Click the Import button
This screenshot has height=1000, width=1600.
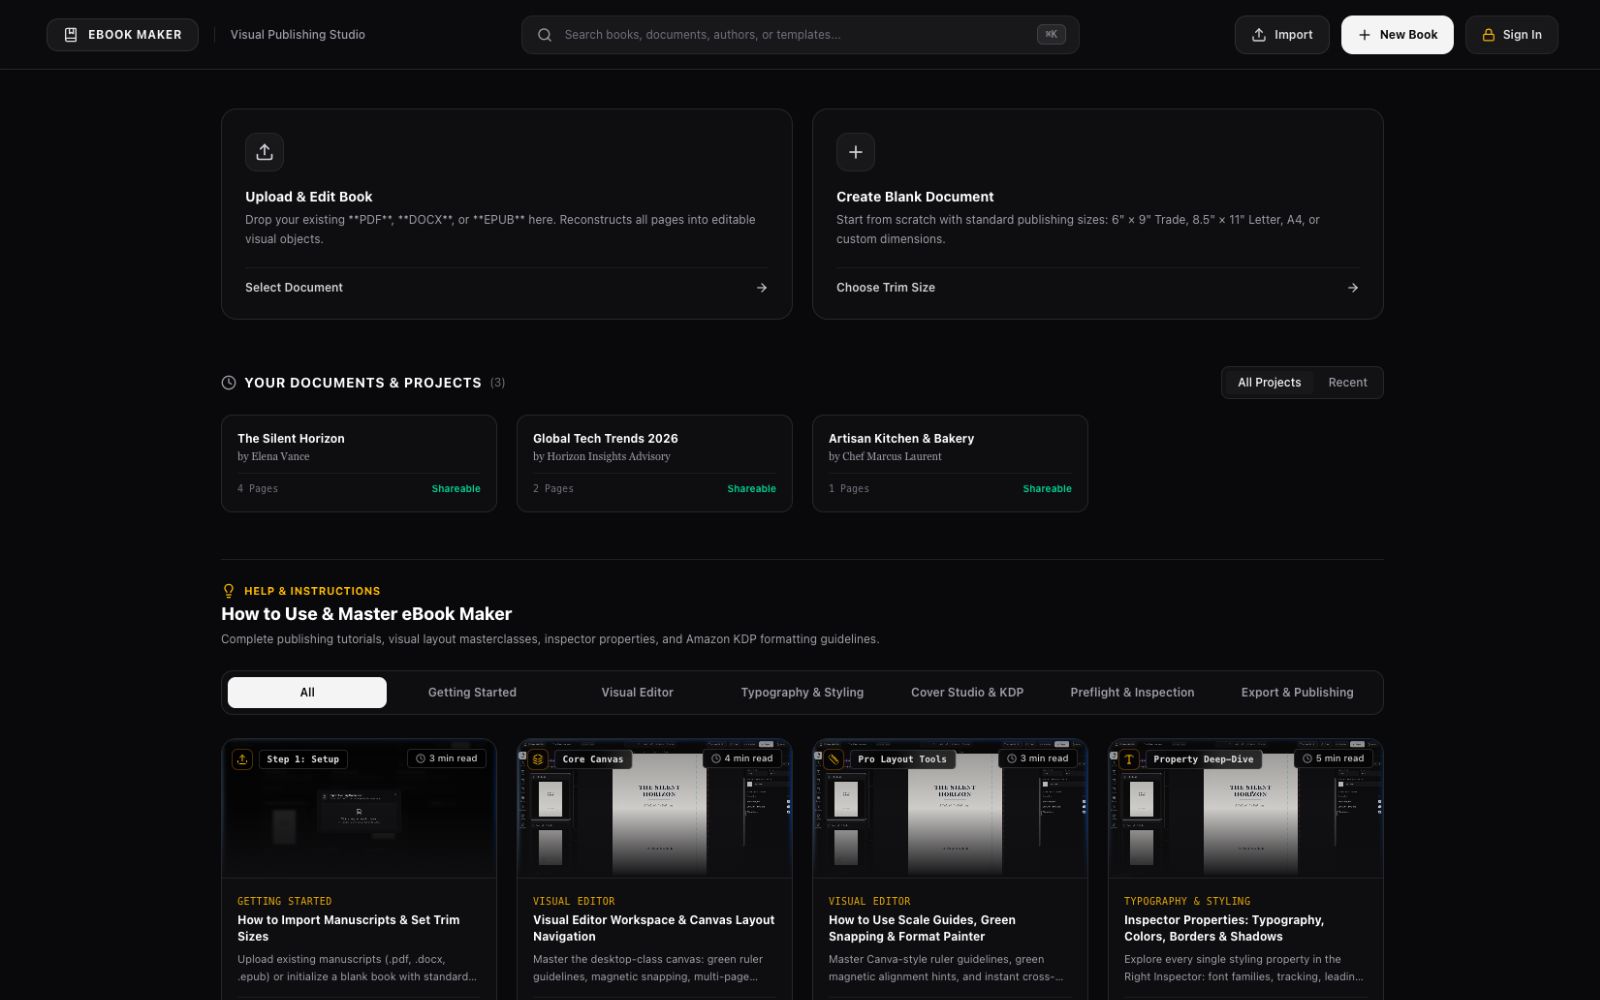click(1282, 35)
